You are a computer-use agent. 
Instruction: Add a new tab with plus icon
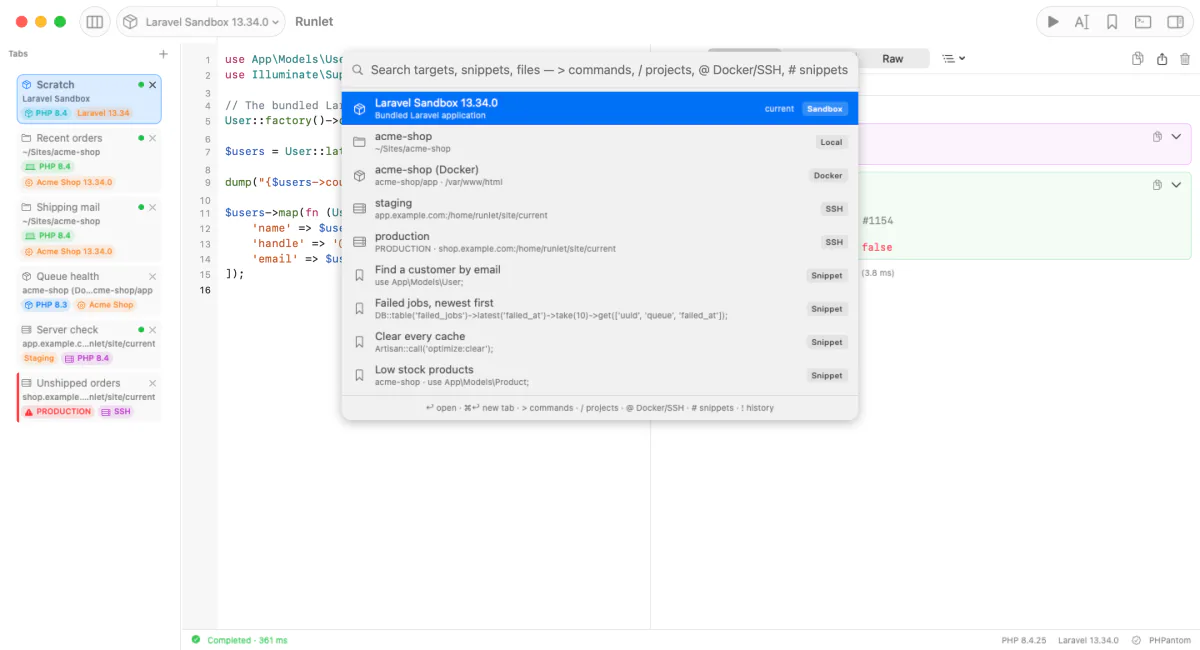pos(164,54)
